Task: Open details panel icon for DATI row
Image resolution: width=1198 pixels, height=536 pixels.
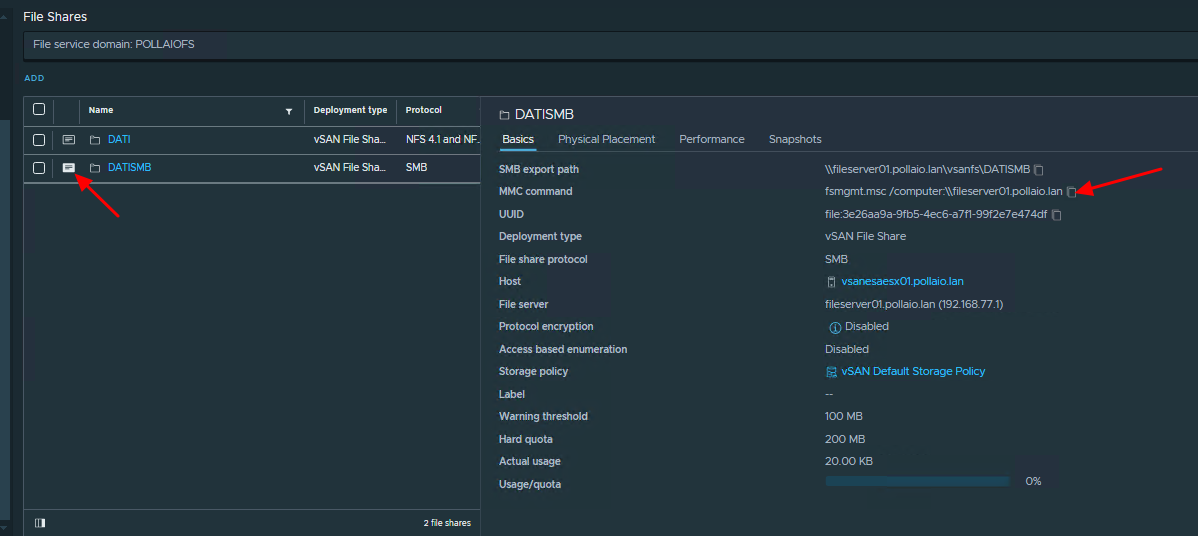Action: coord(69,140)
